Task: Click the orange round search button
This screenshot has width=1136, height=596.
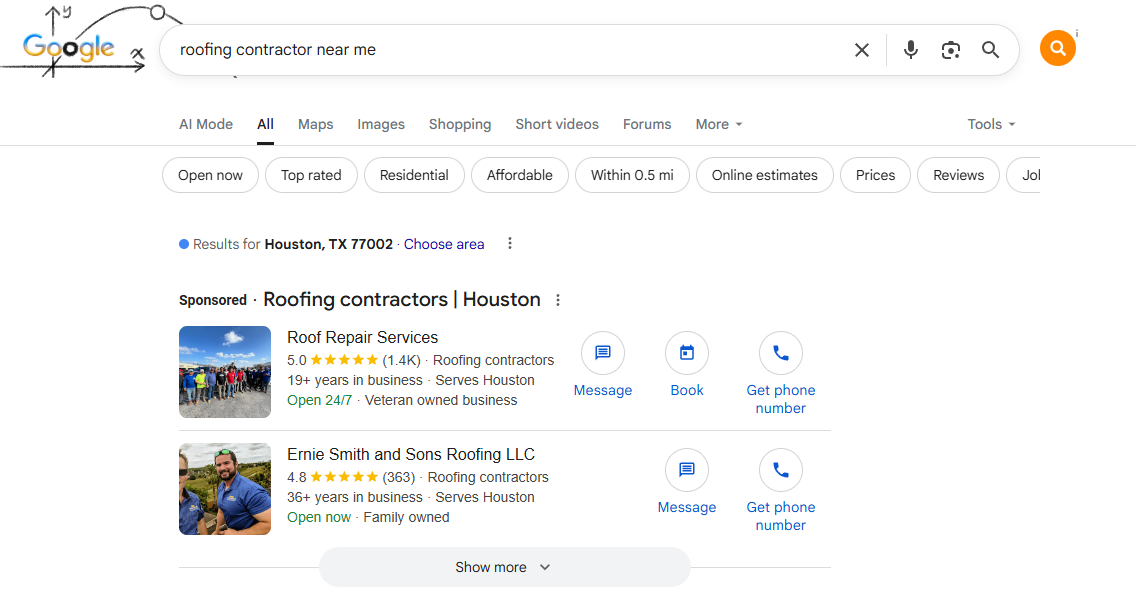Action: click(1058, 49)
